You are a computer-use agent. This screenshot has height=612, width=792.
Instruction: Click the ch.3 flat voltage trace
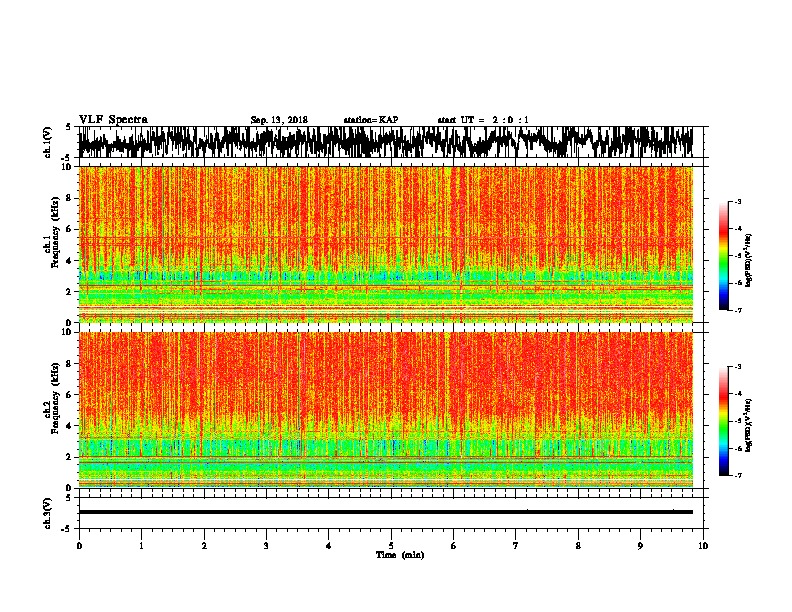coord(385,512)
